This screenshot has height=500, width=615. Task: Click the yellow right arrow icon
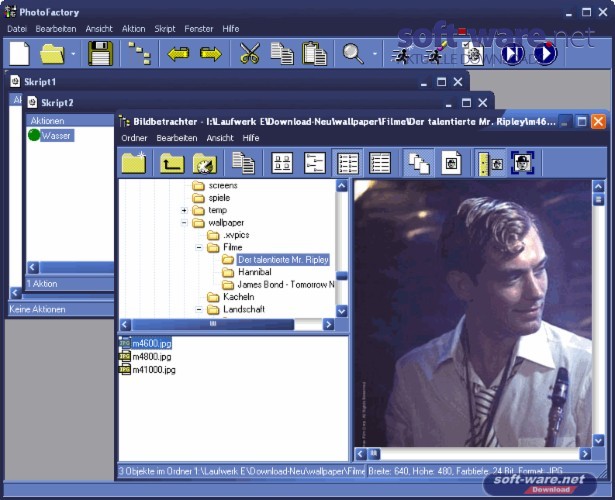tap(211, 53)
